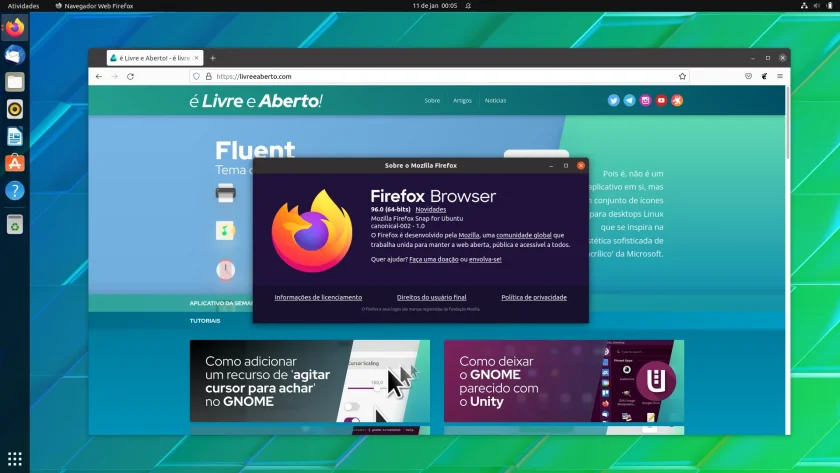
Task: Bookmark this page with star icon
Action: (x=682, y=77)
